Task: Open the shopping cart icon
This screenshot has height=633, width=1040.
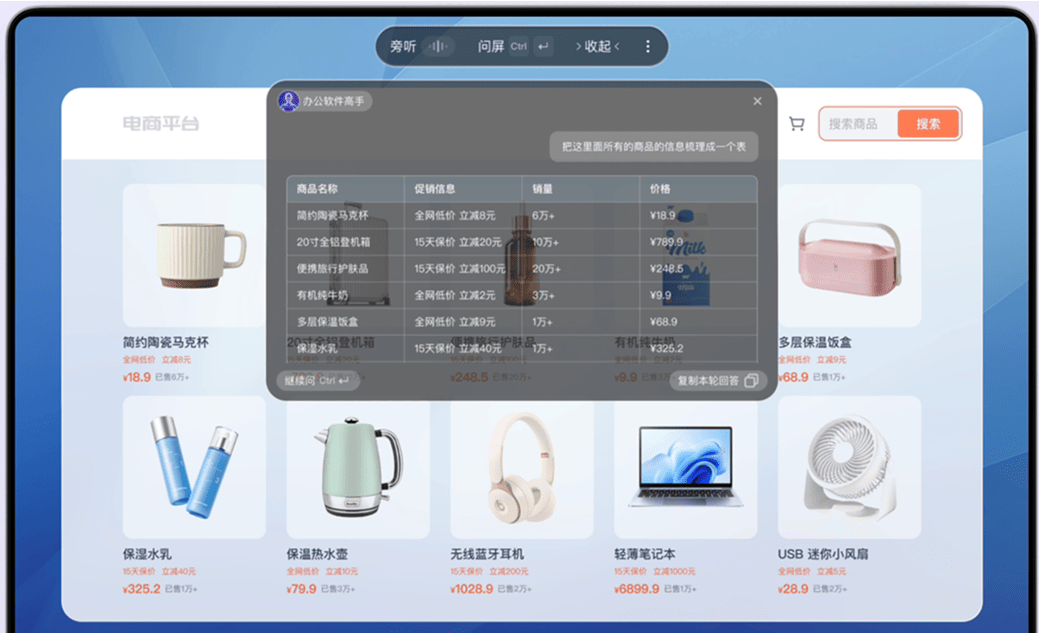Action: (797, 123)
